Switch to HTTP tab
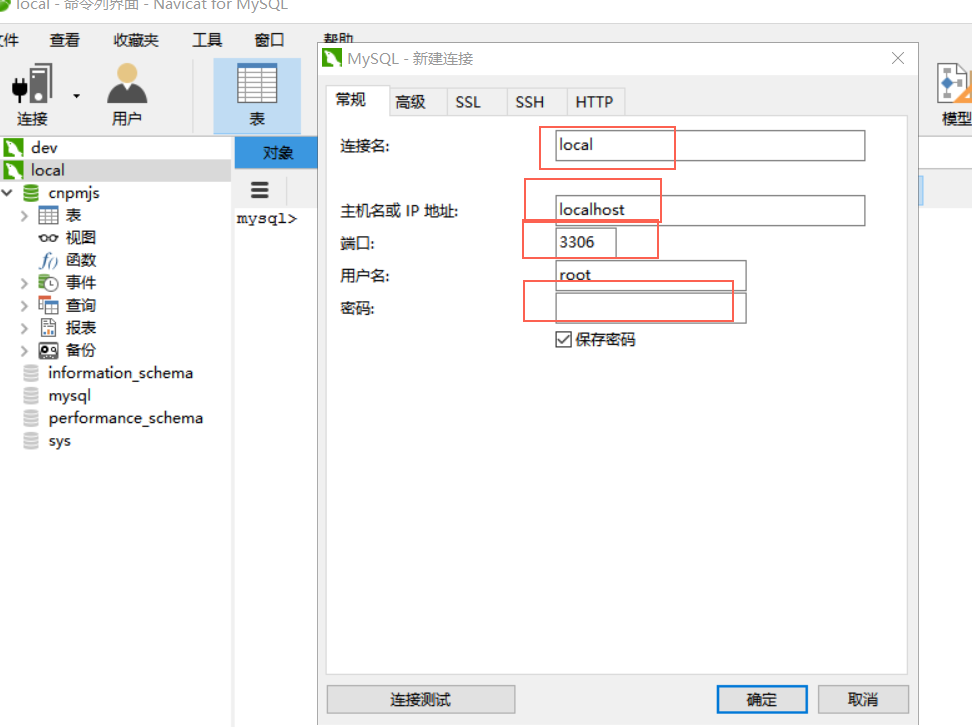The height and width of the screenshot is (727, 972). pyautogui.click(x=594, y=102)
